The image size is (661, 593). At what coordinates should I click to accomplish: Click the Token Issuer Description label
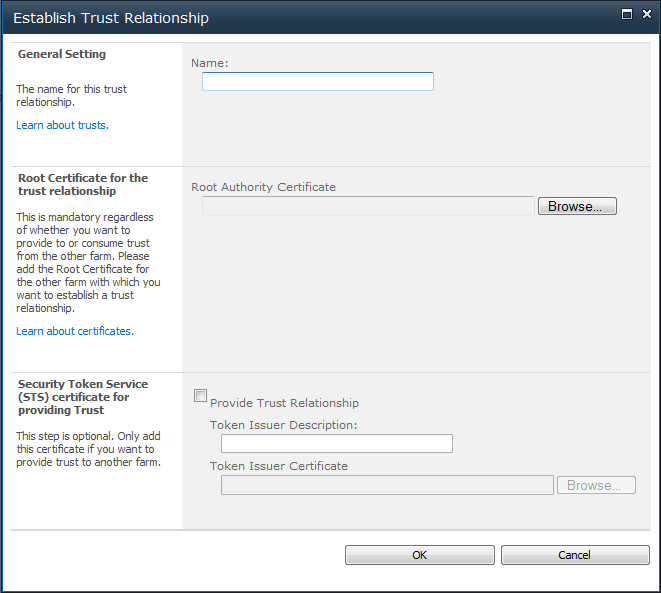(283, 425)
